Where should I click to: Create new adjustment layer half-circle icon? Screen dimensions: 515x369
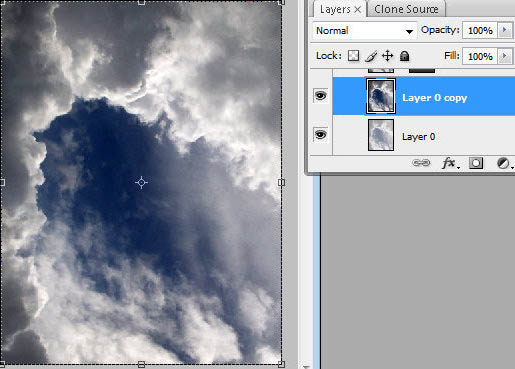(x=503, y=163)
